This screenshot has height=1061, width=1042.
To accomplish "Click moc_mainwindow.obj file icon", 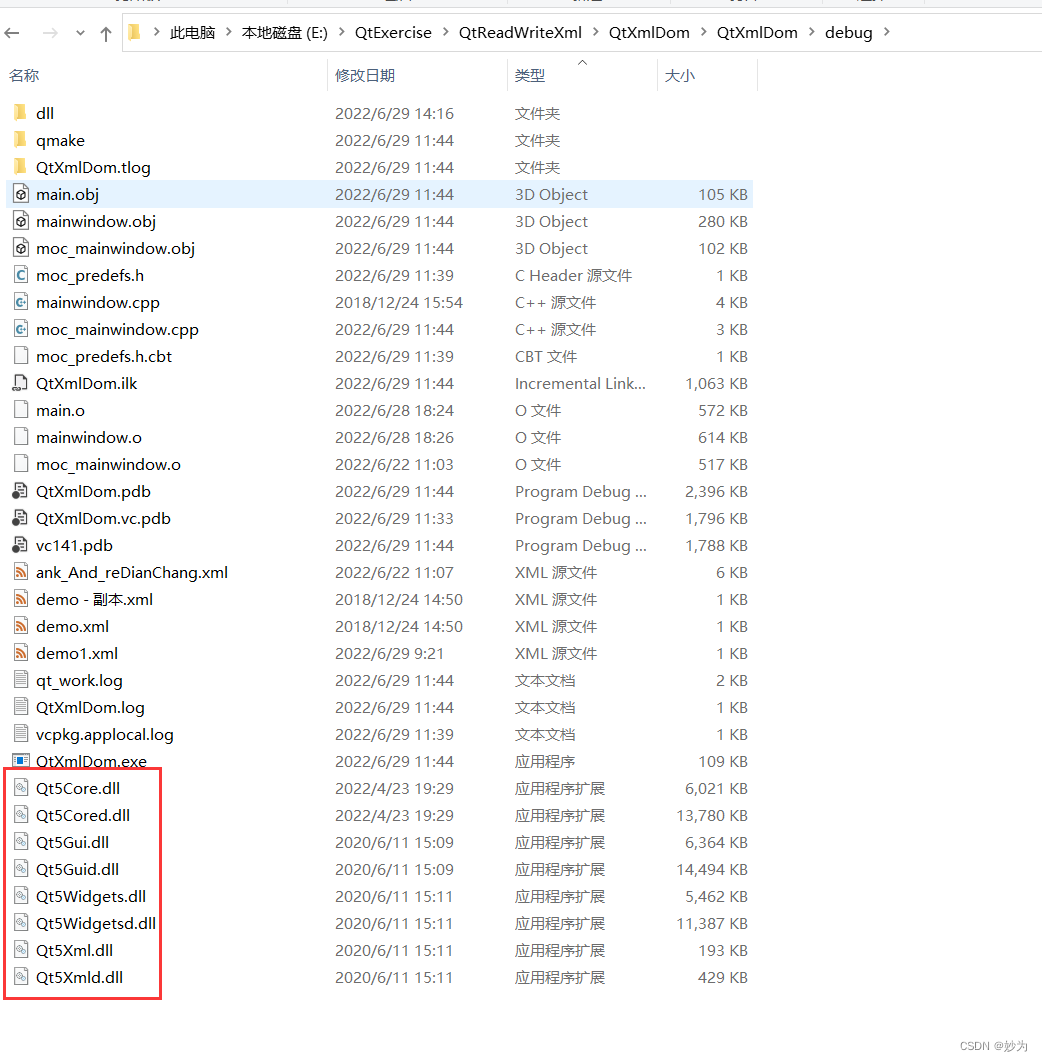I will pos(21,248).
